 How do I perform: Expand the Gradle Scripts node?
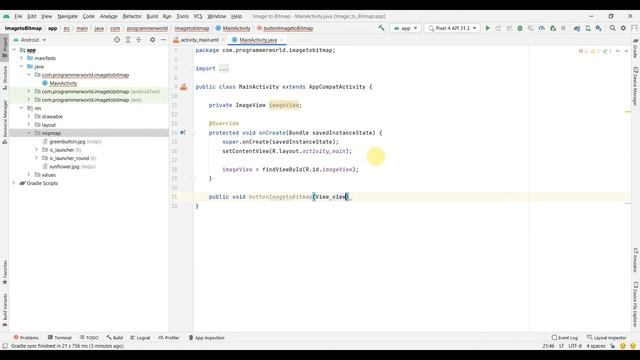pos(14,183)
